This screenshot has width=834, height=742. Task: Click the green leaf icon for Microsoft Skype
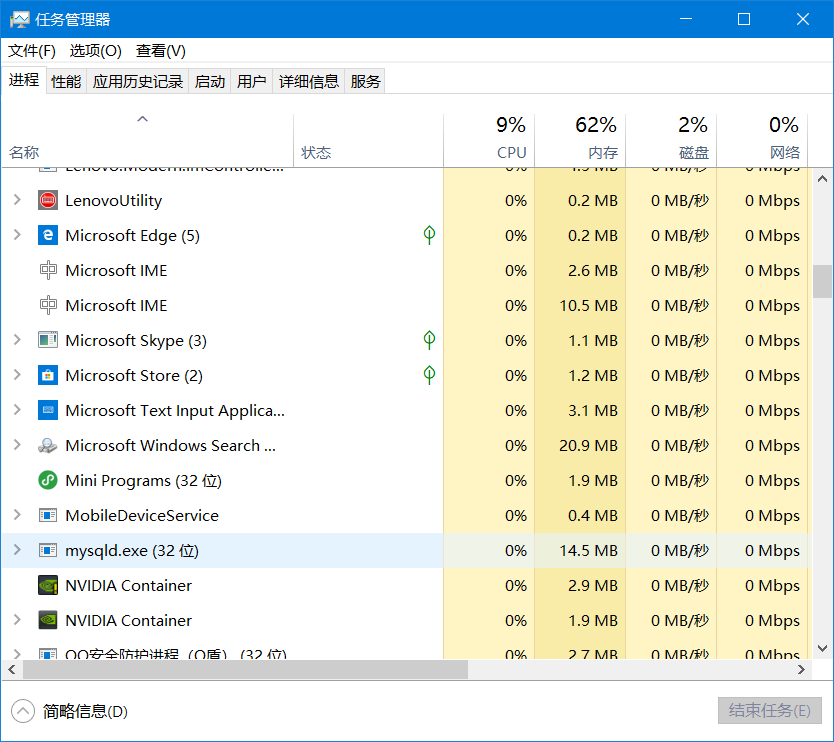click(429, 340)
